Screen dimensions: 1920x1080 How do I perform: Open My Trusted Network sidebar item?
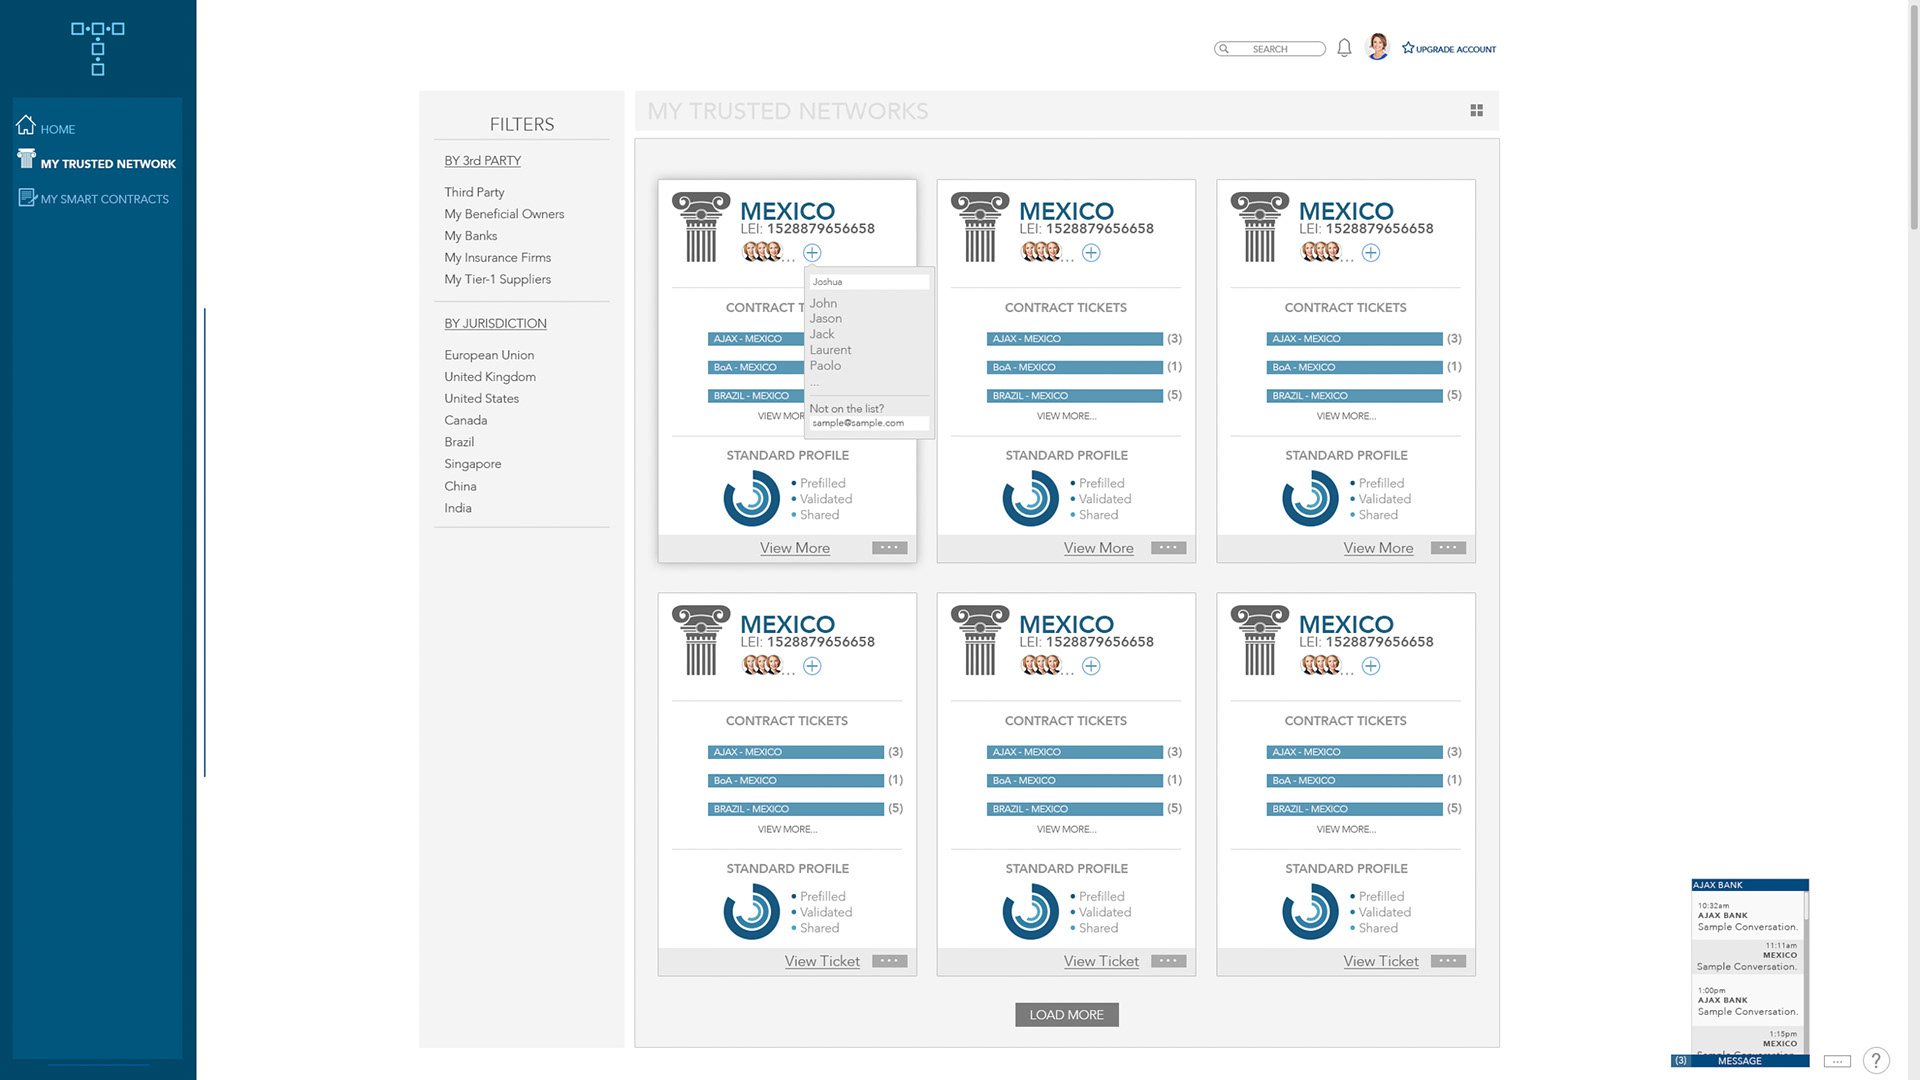[108, 164]
